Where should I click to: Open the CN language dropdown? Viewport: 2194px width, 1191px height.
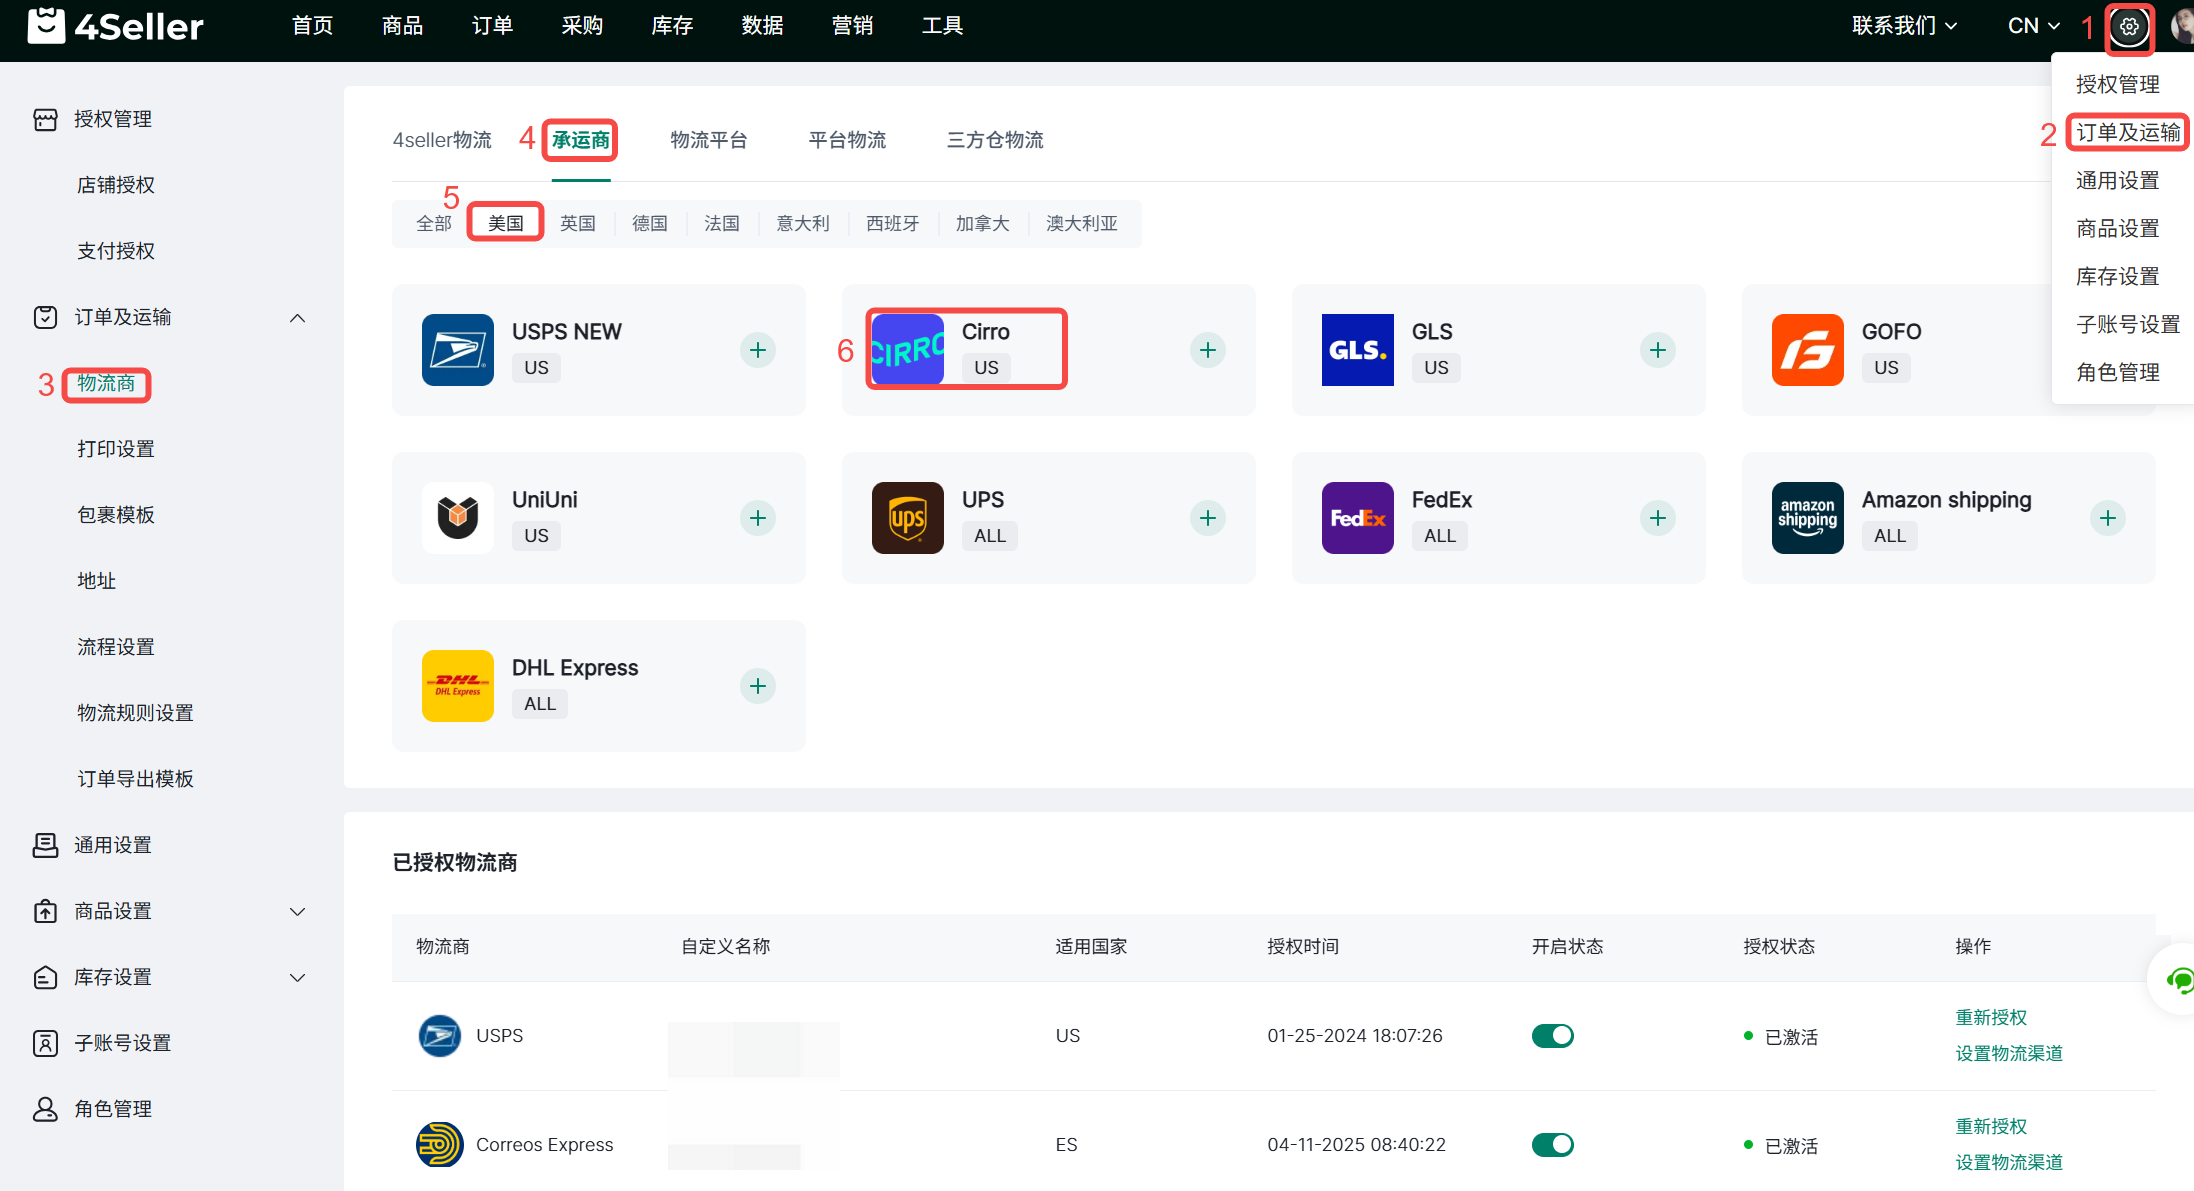[2033, 26]
